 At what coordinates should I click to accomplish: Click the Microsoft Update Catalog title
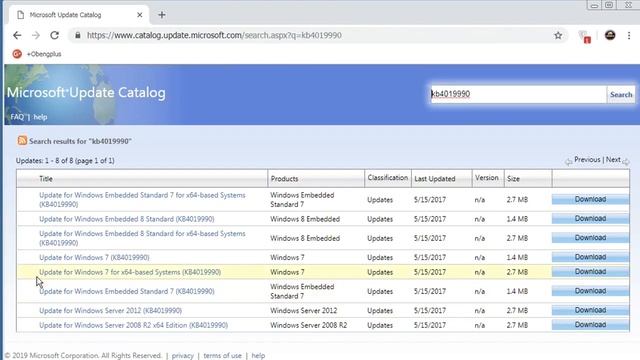point(86,93)
